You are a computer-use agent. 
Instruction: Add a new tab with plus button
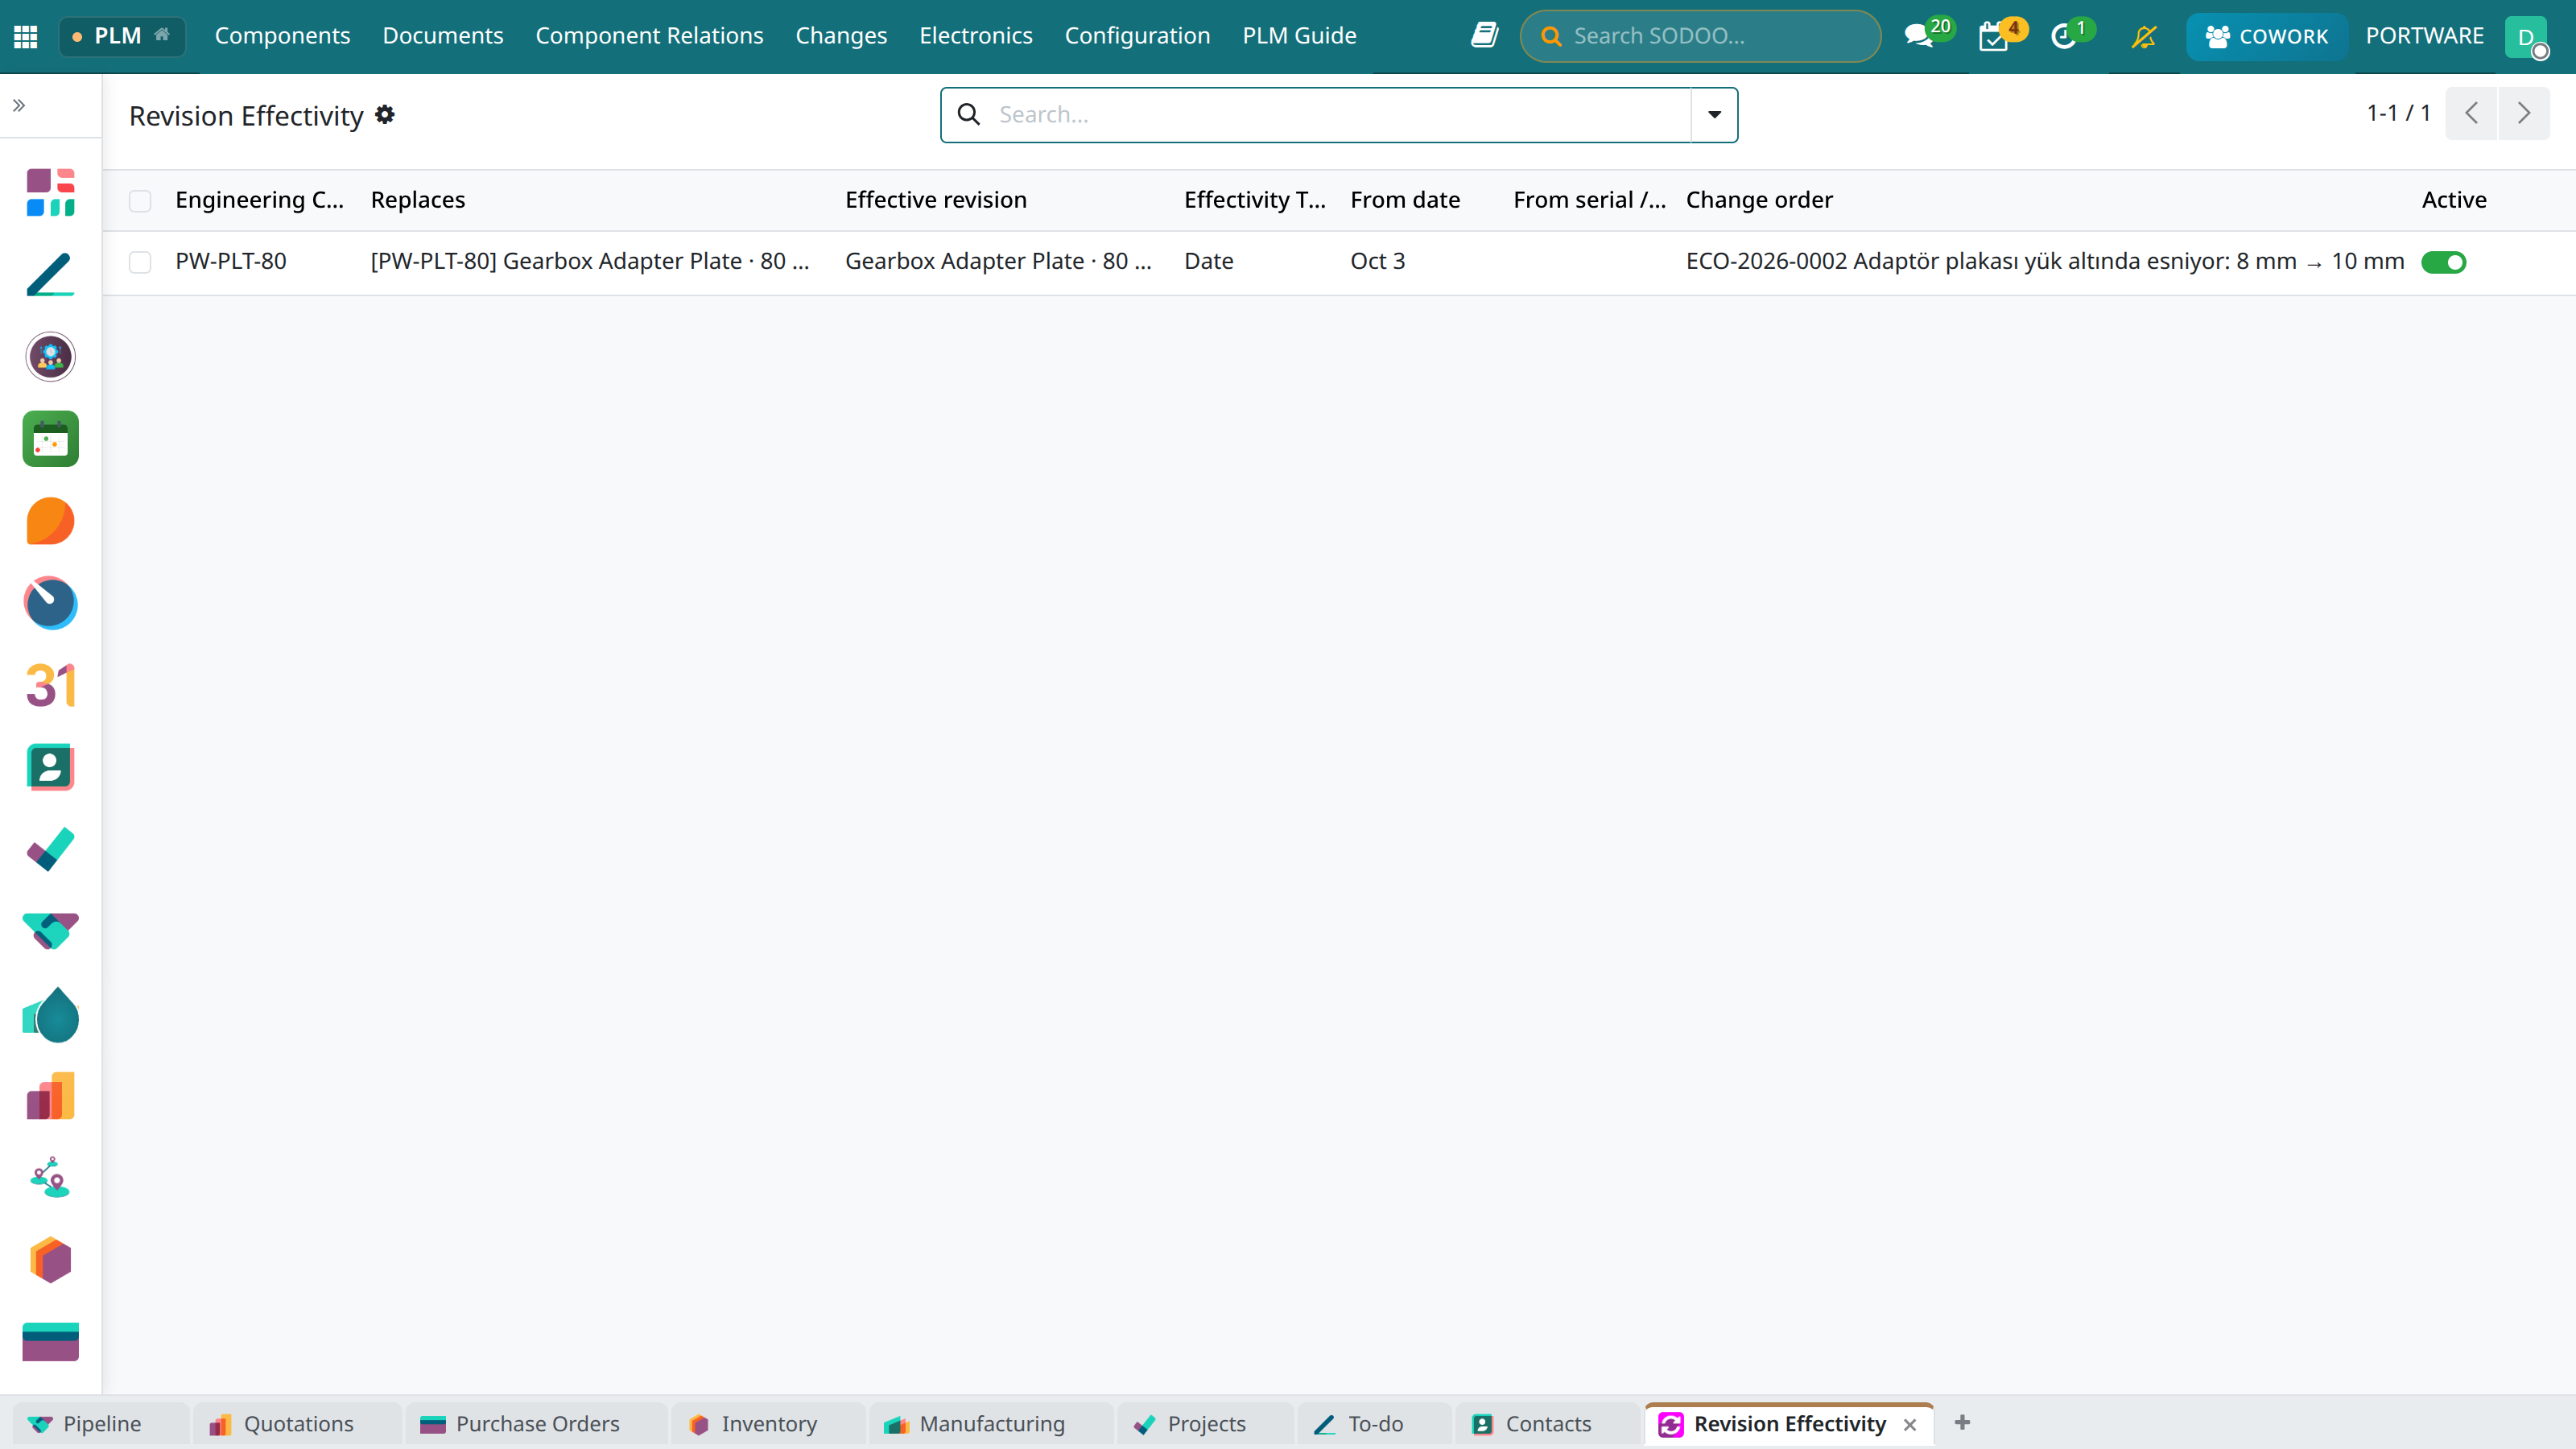click(x=1962, y=1423)
